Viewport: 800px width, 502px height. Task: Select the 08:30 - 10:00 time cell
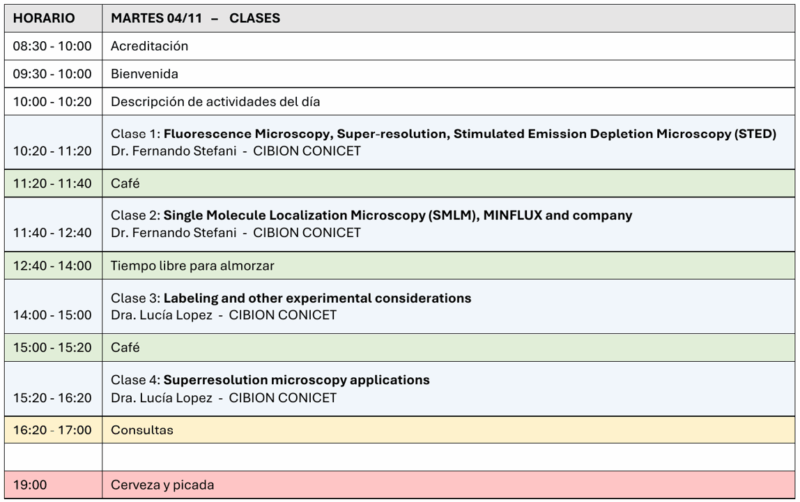coord(52,46)
